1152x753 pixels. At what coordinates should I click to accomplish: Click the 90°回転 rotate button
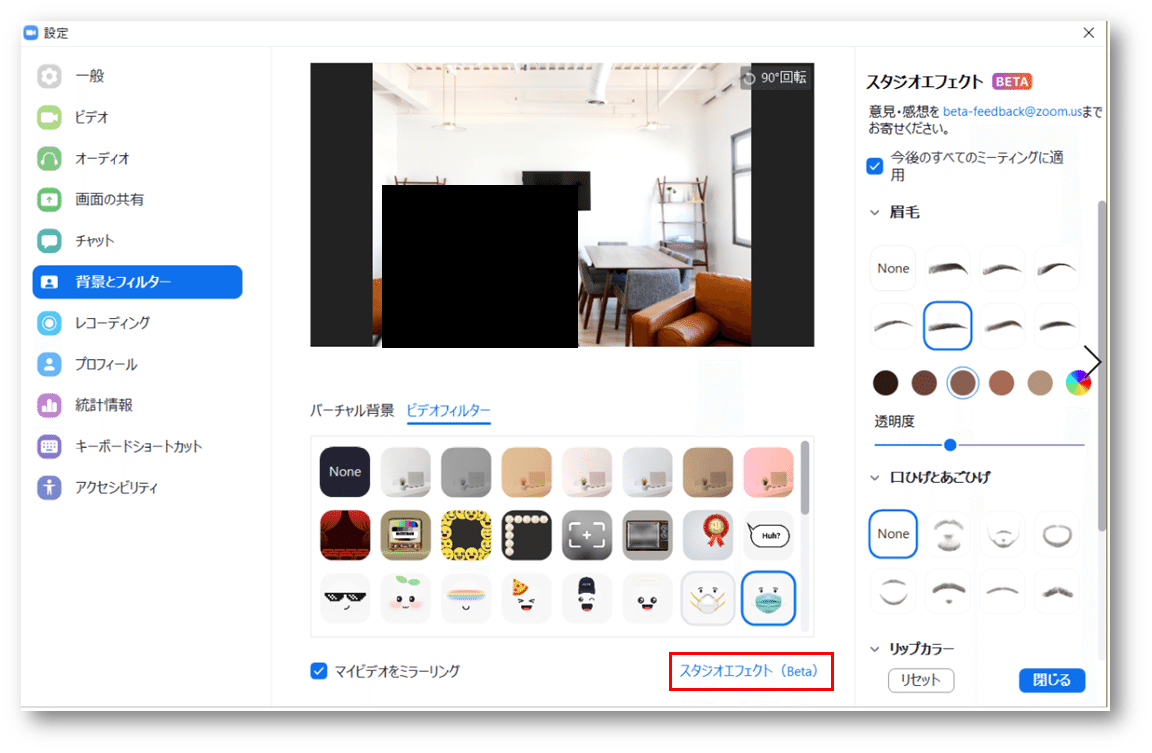click(x=775, y=78)
